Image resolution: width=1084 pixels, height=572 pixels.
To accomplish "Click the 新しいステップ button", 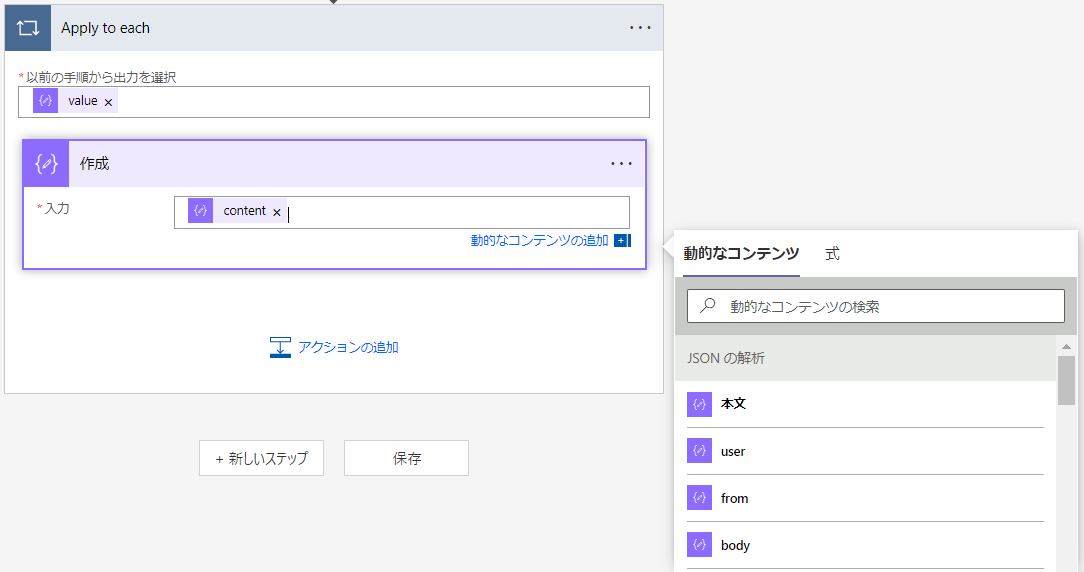I will [x=261, y=458].
